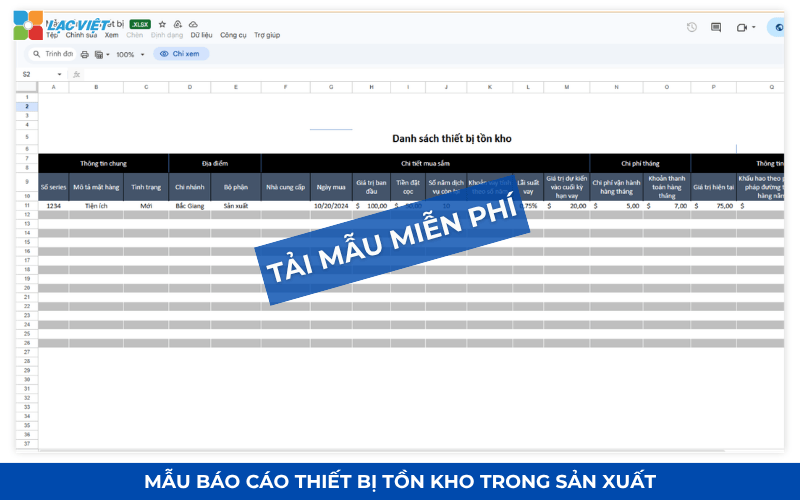The width and height of the screenshot is (800, 500).
Task: Expand the name box dropdown arrow
Action: pos(59,74)
